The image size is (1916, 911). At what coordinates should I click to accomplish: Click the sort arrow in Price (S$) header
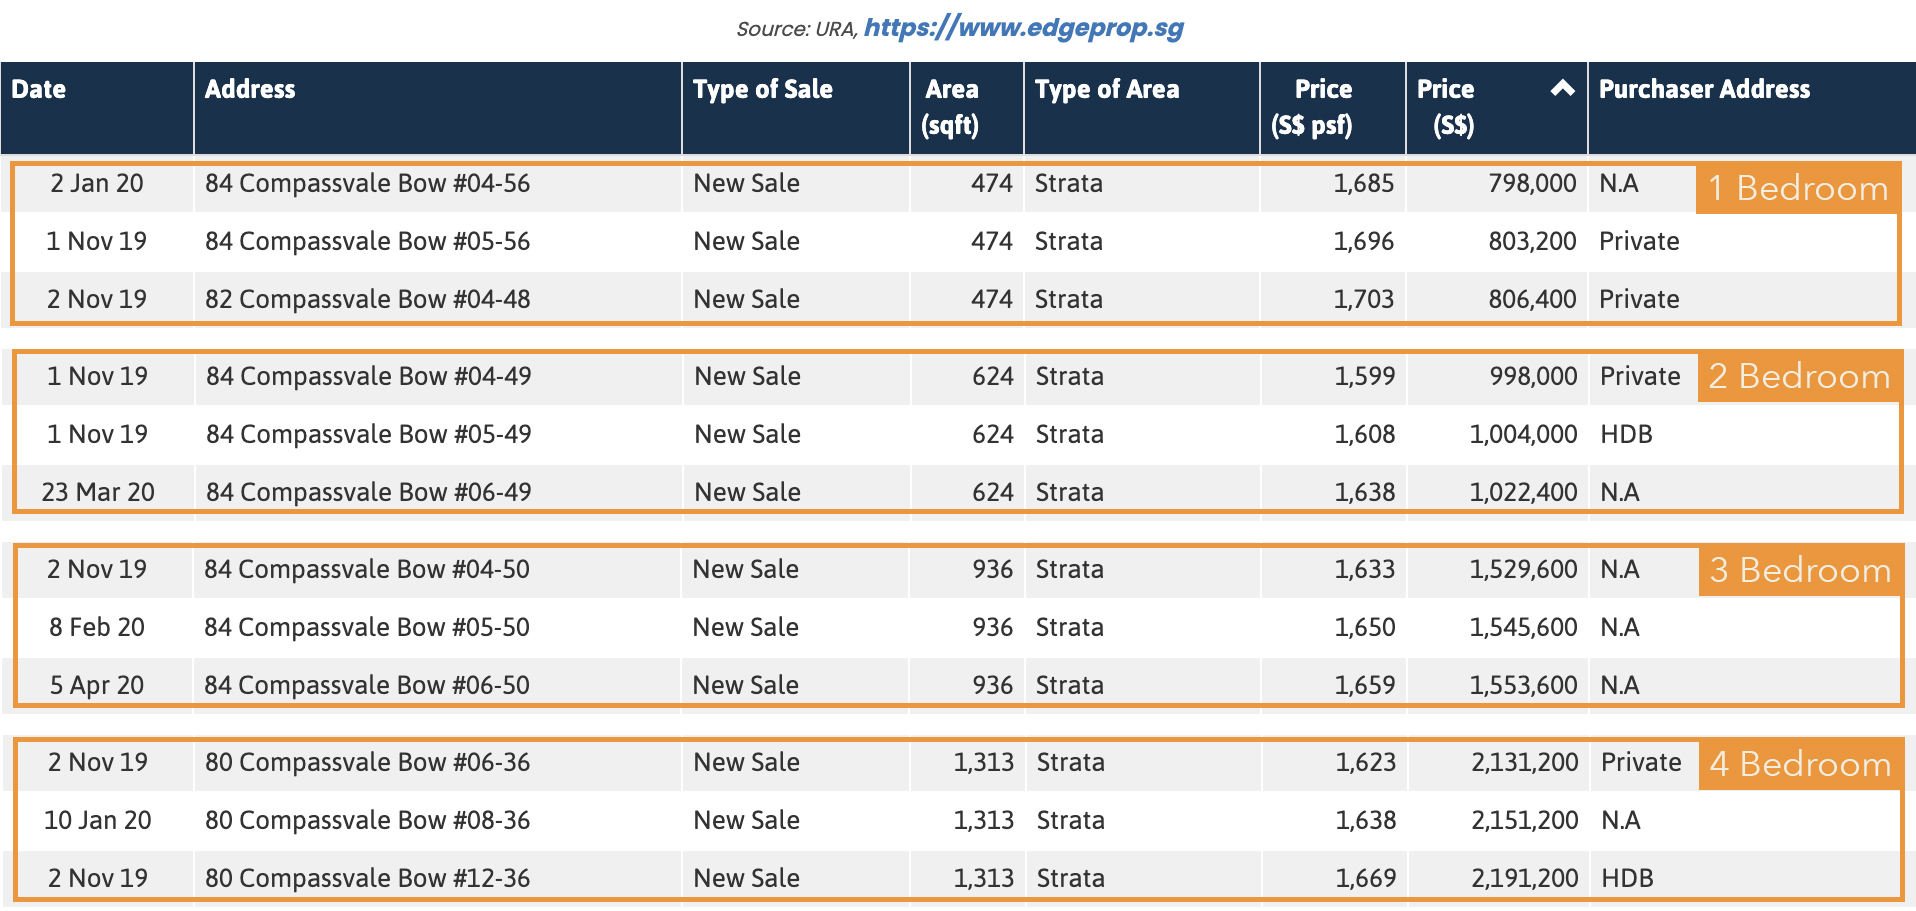pos(1562,88)
